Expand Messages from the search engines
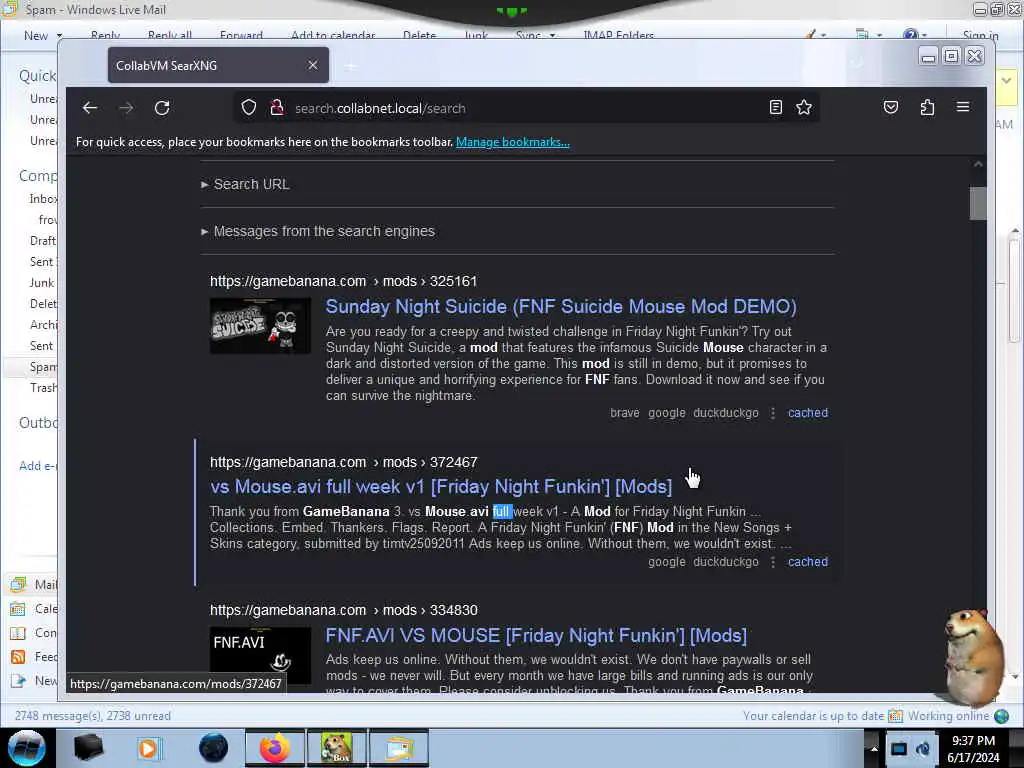 pyautogui.click(x=318, y=231)
